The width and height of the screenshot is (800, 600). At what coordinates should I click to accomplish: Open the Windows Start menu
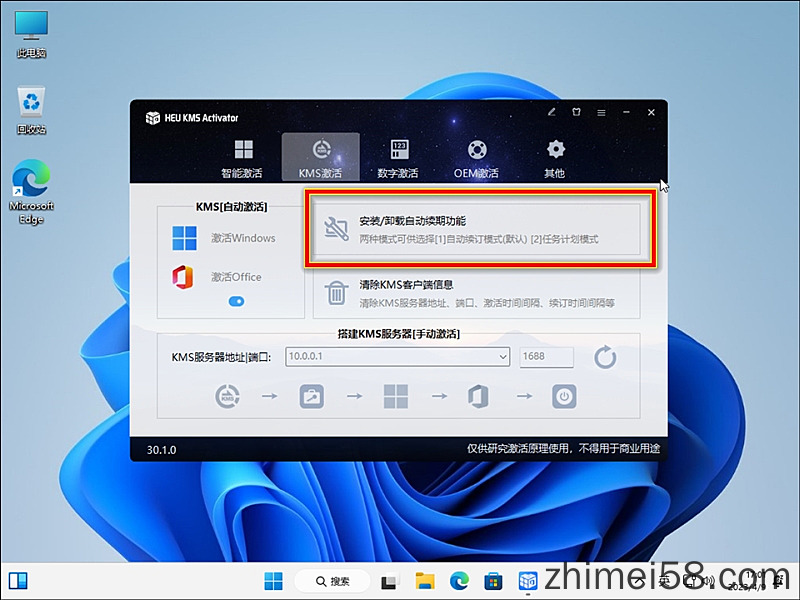(x=273, y=581)
